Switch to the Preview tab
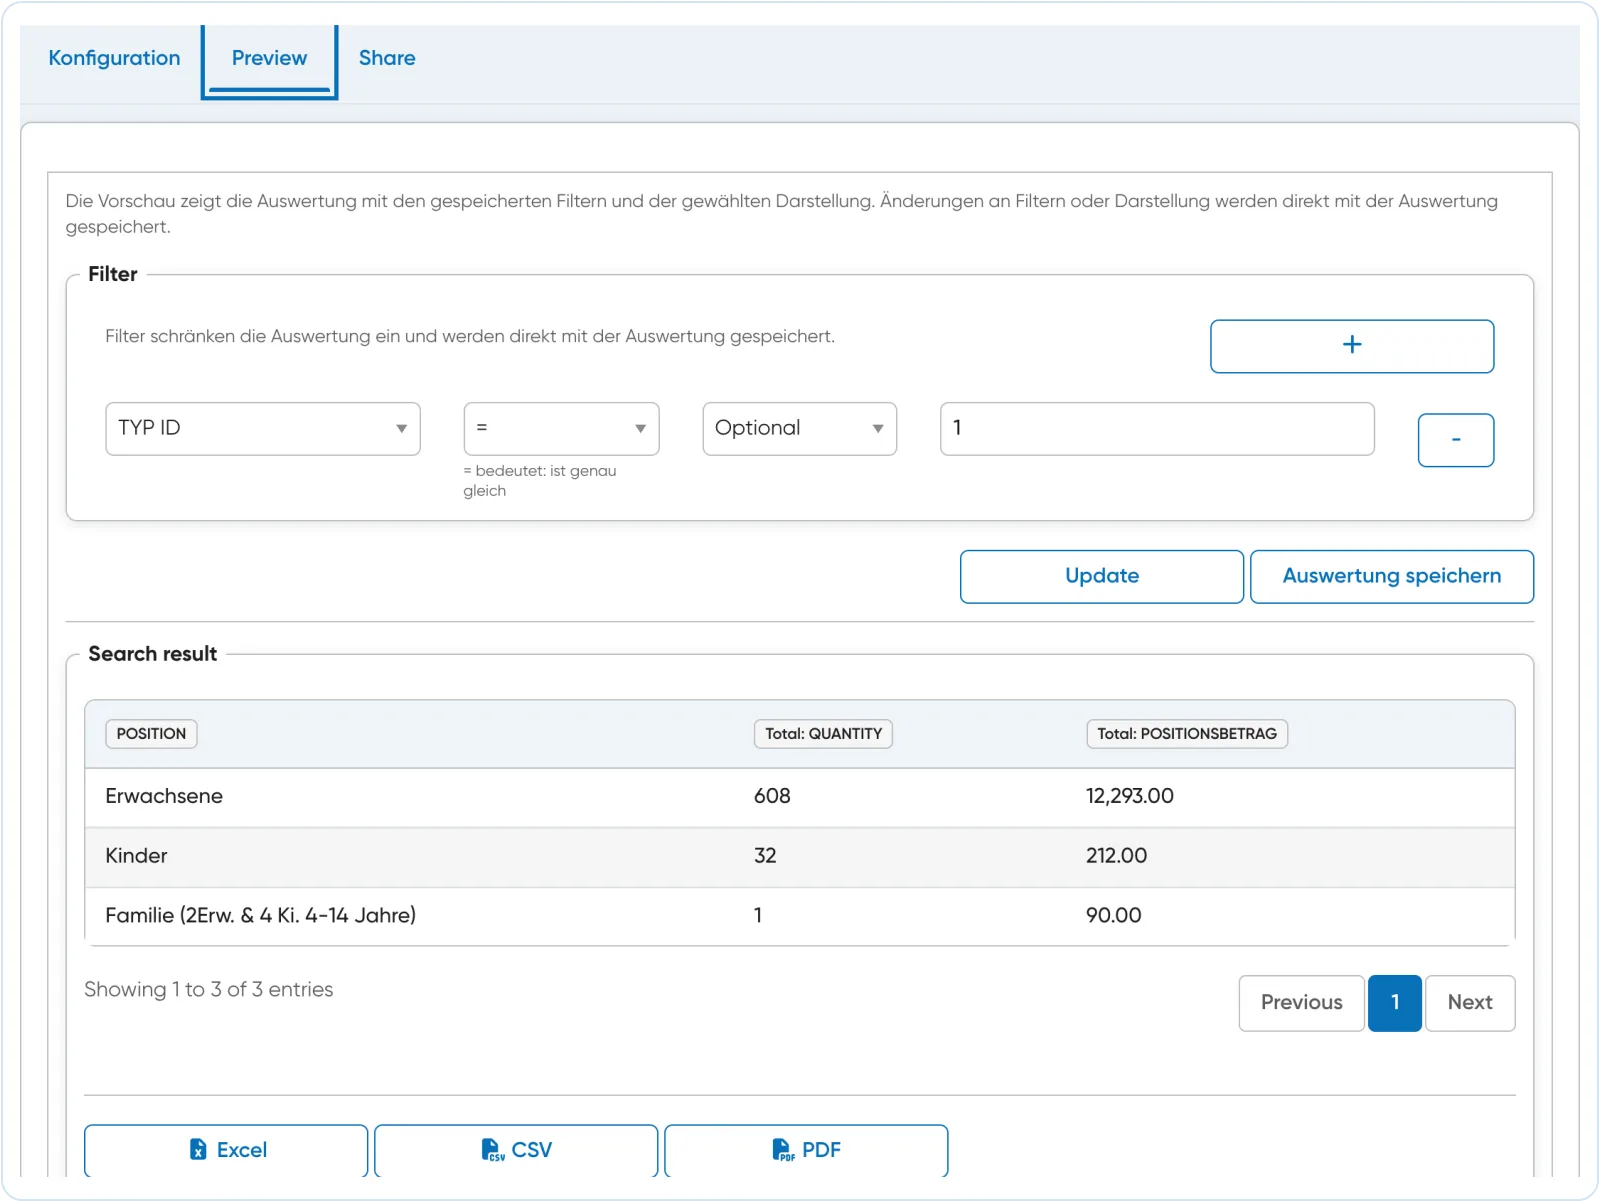Screen dimensions: 1600x1202 pyautogui.click(x=269, y=58)
